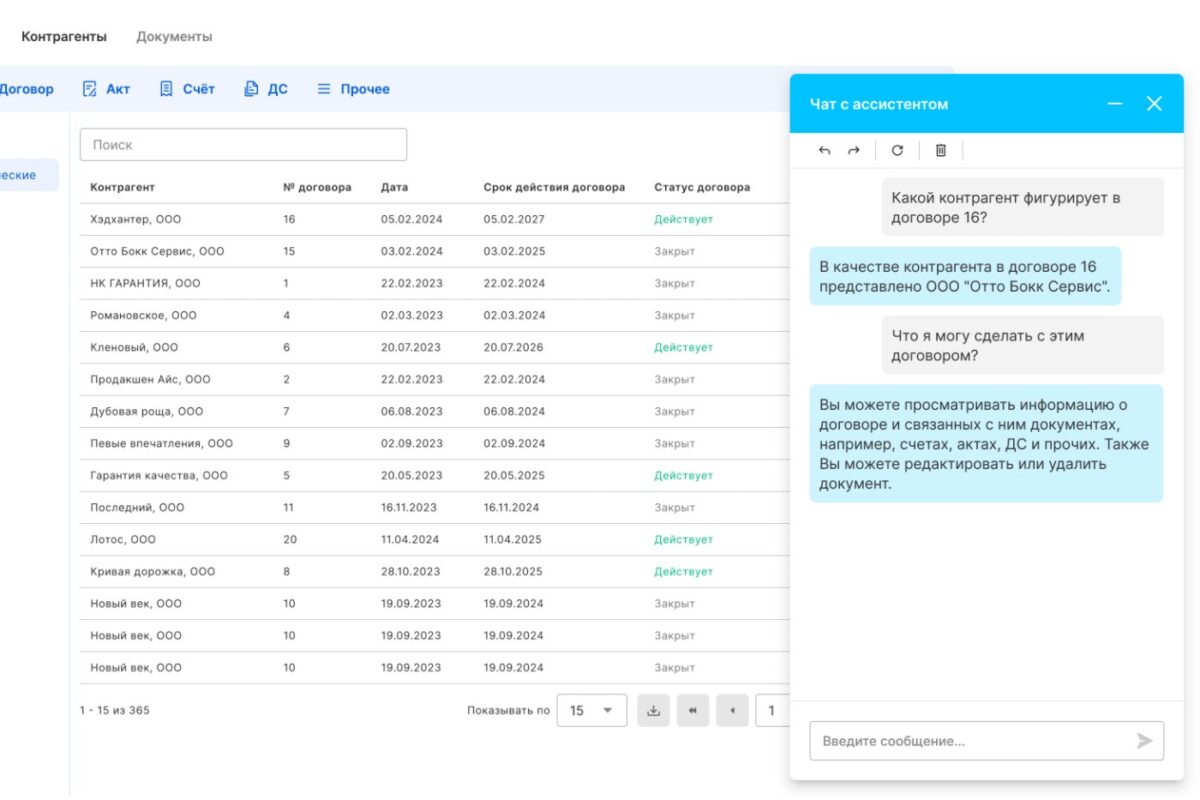Sort by Статус договора column header

tap(702, 187)
